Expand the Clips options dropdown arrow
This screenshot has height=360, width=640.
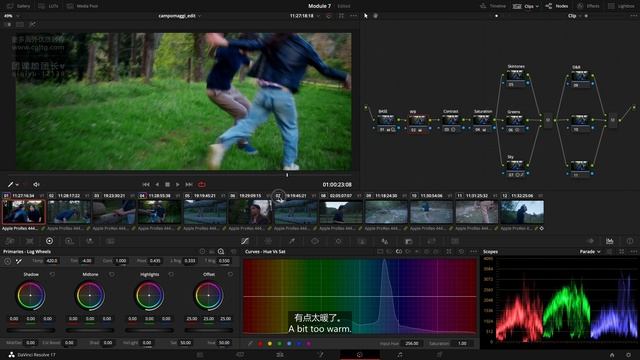[537, 7]
